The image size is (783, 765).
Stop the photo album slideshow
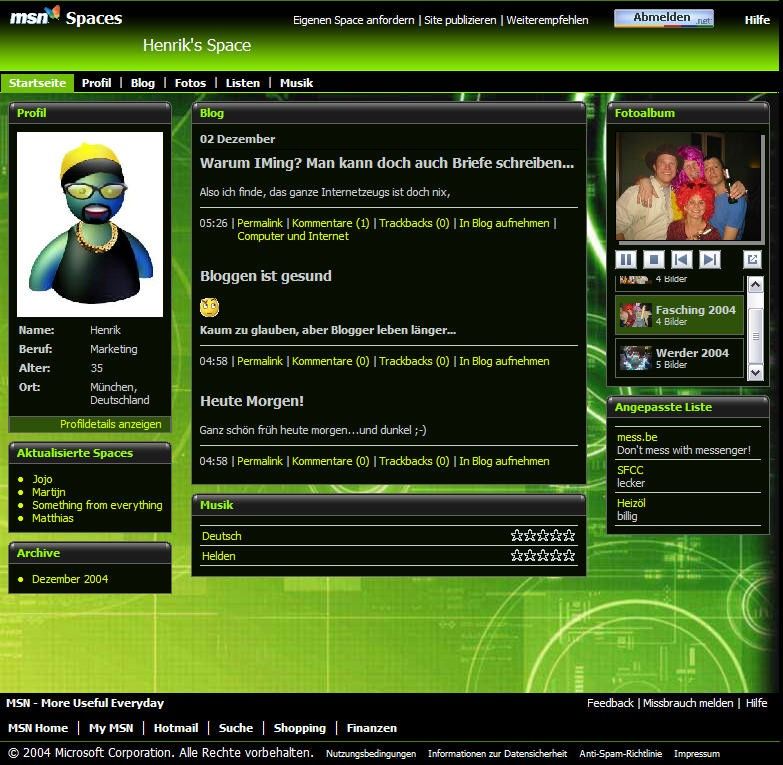654,260
